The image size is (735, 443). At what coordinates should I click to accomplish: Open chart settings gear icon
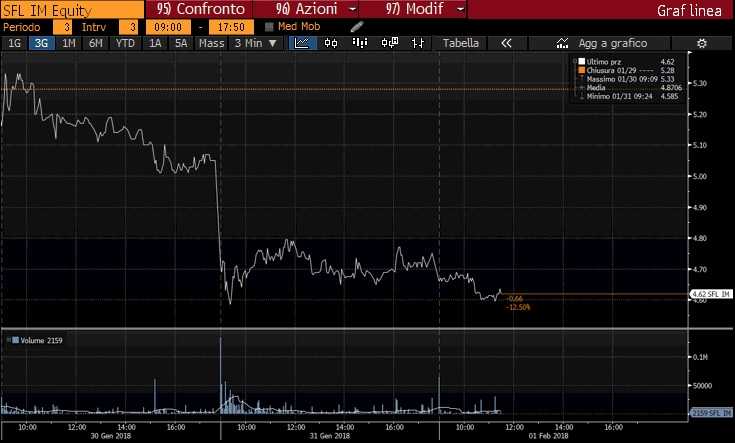(702, 43)
